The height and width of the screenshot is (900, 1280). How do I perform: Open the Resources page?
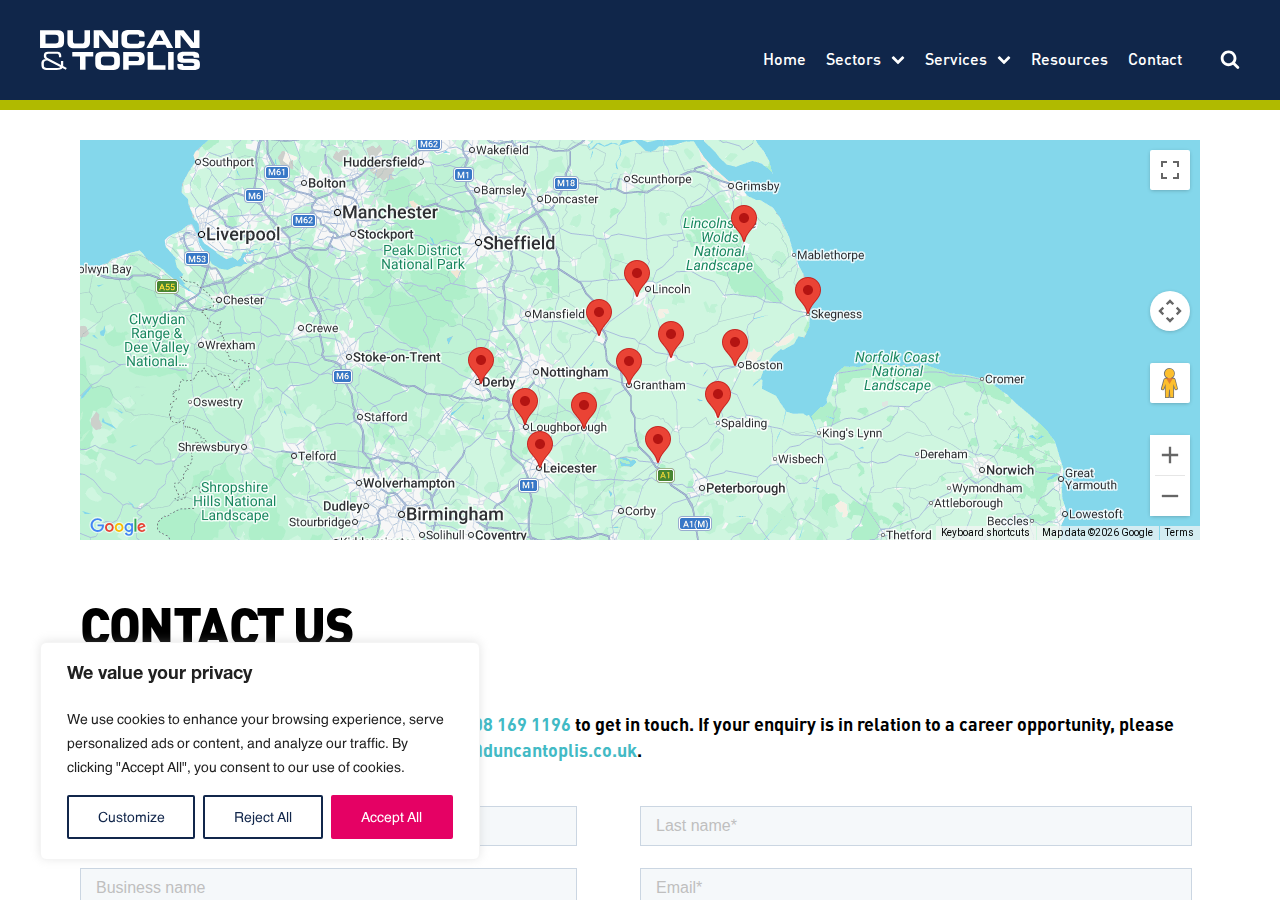(x=1069, y=60)
